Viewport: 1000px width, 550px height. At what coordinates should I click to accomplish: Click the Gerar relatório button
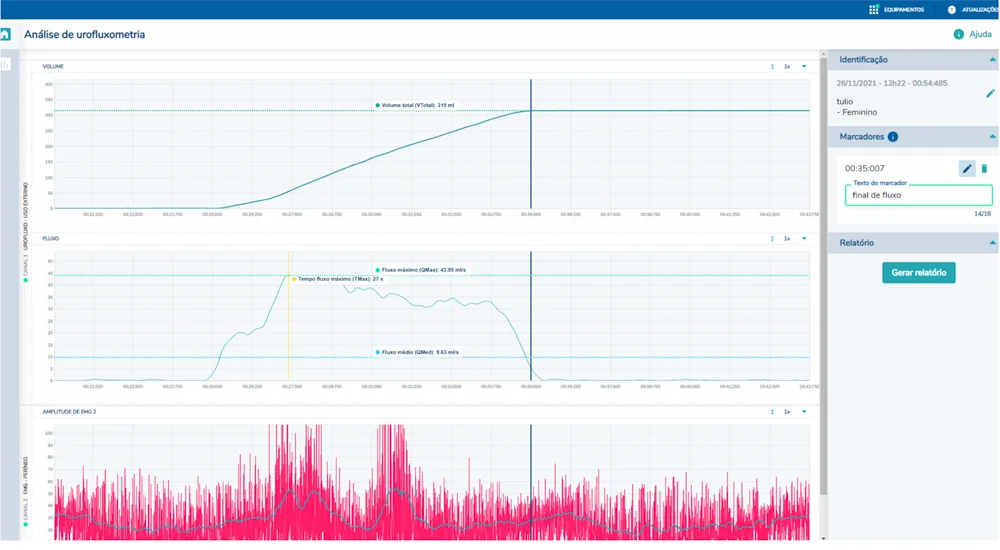coord(918,272)
